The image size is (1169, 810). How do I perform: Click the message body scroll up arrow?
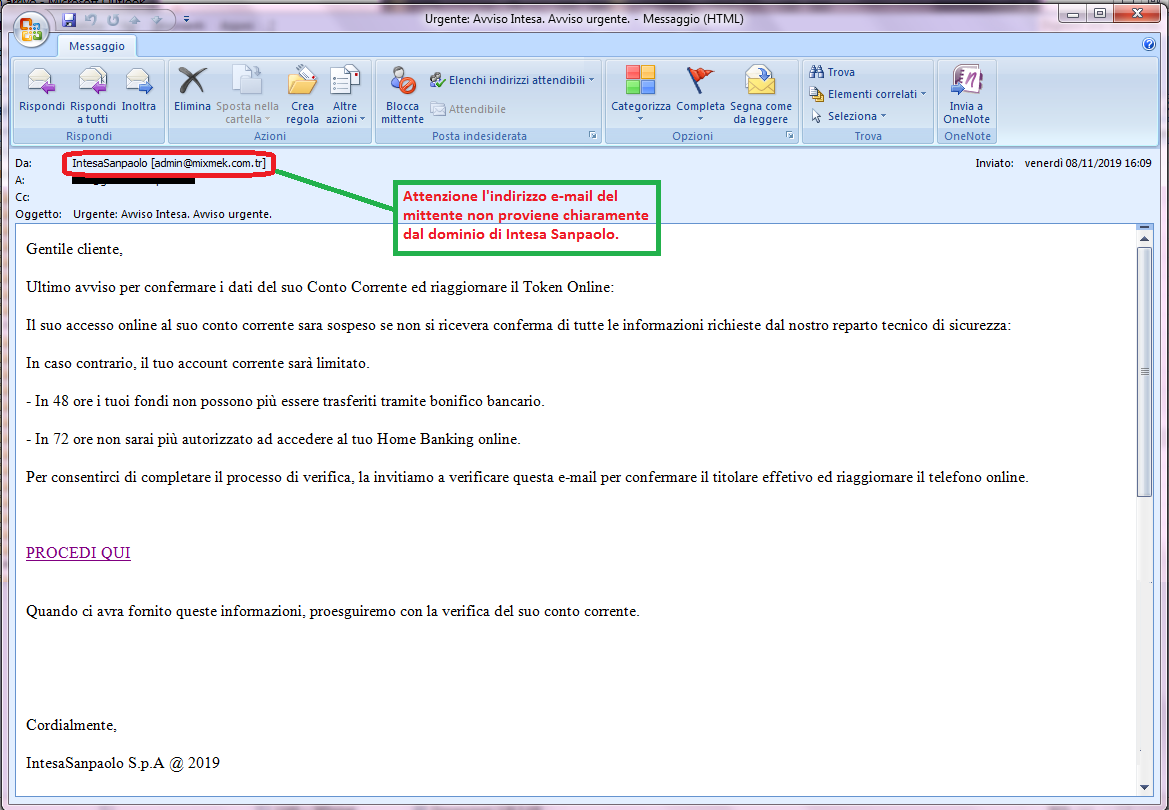[1144, 239]
